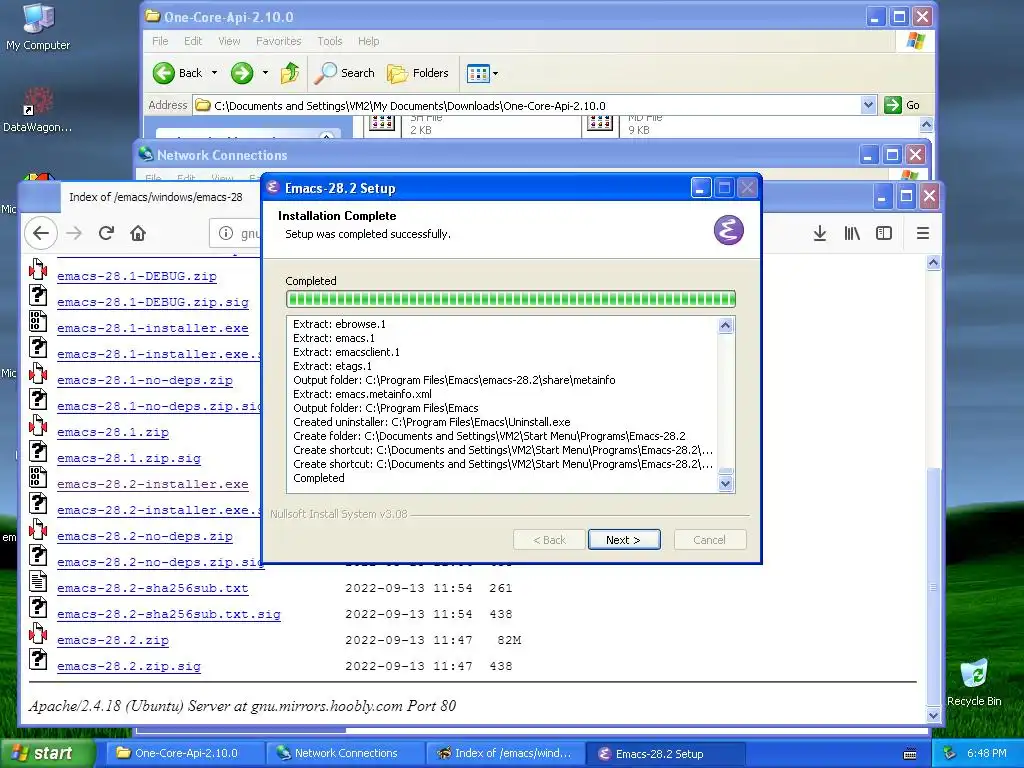Click Next in Emacs setup
This screenshot has width=1024, height=768.
point(624,539)
